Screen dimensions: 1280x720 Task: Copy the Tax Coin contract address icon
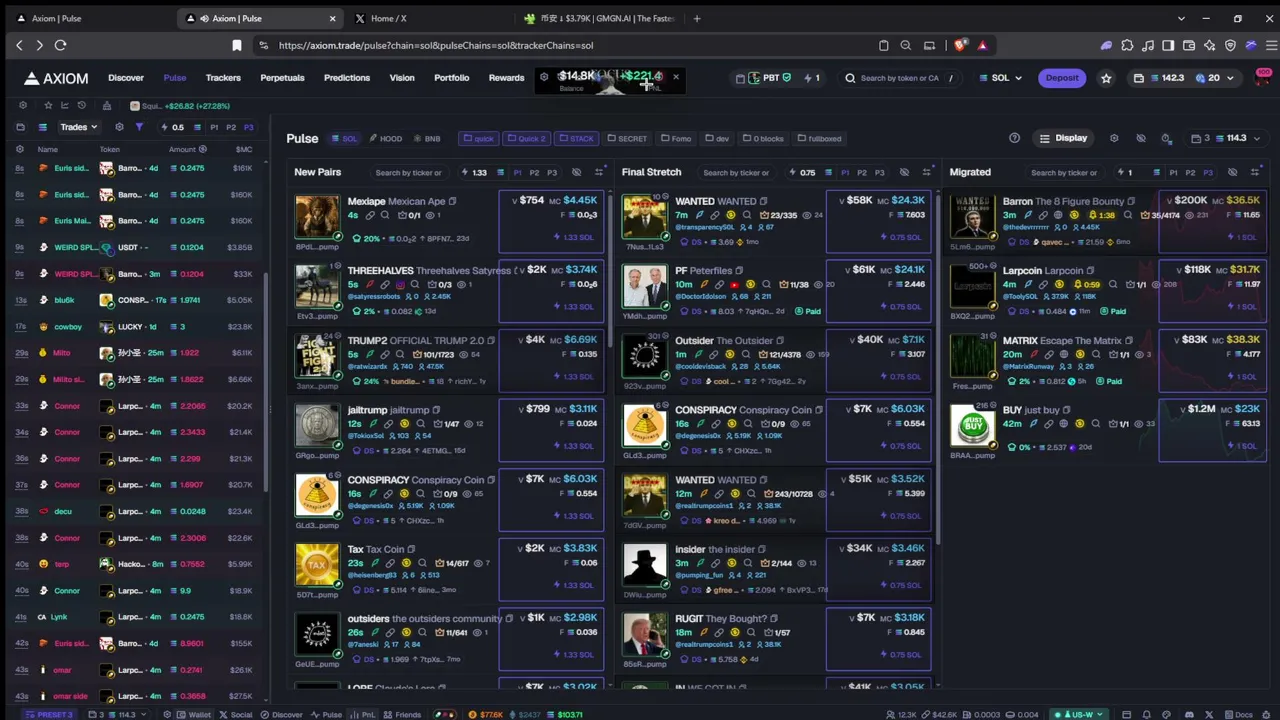pos(412,549)
